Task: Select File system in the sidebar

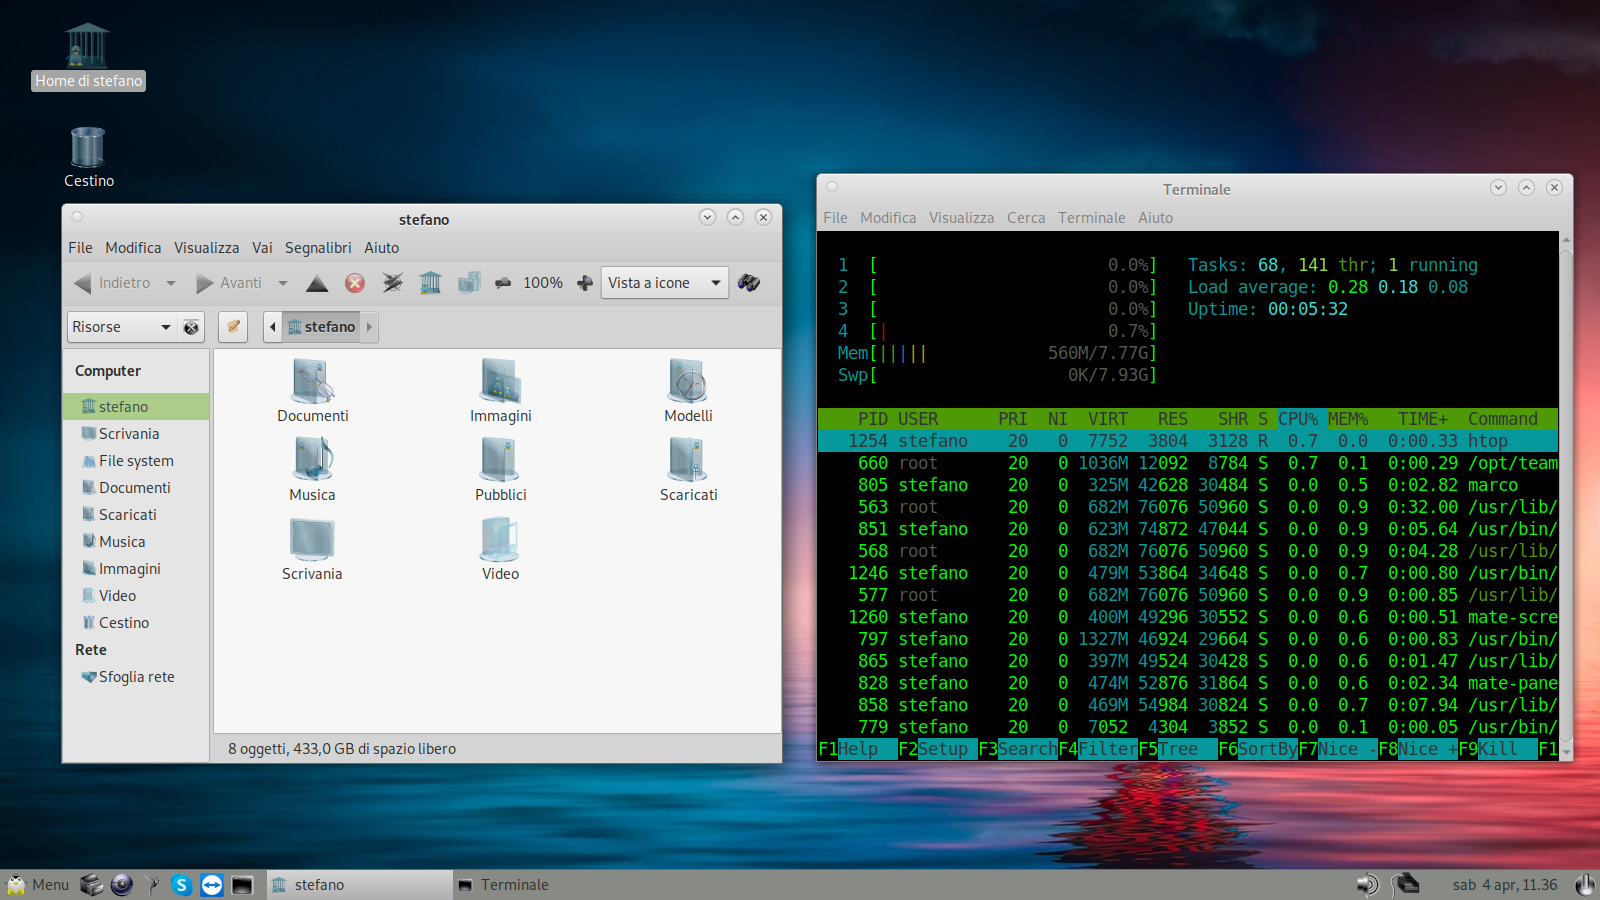Action: (x=136, y=461)
